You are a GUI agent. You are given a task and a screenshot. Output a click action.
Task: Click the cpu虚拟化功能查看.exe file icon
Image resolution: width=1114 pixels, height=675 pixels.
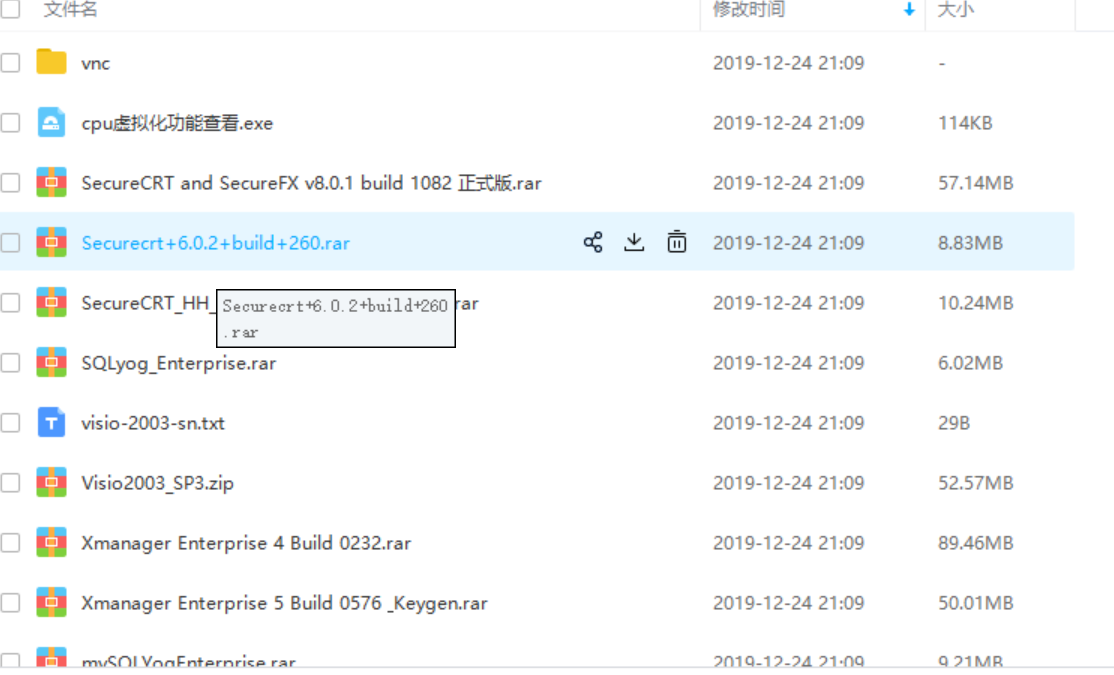click(51, 122)
